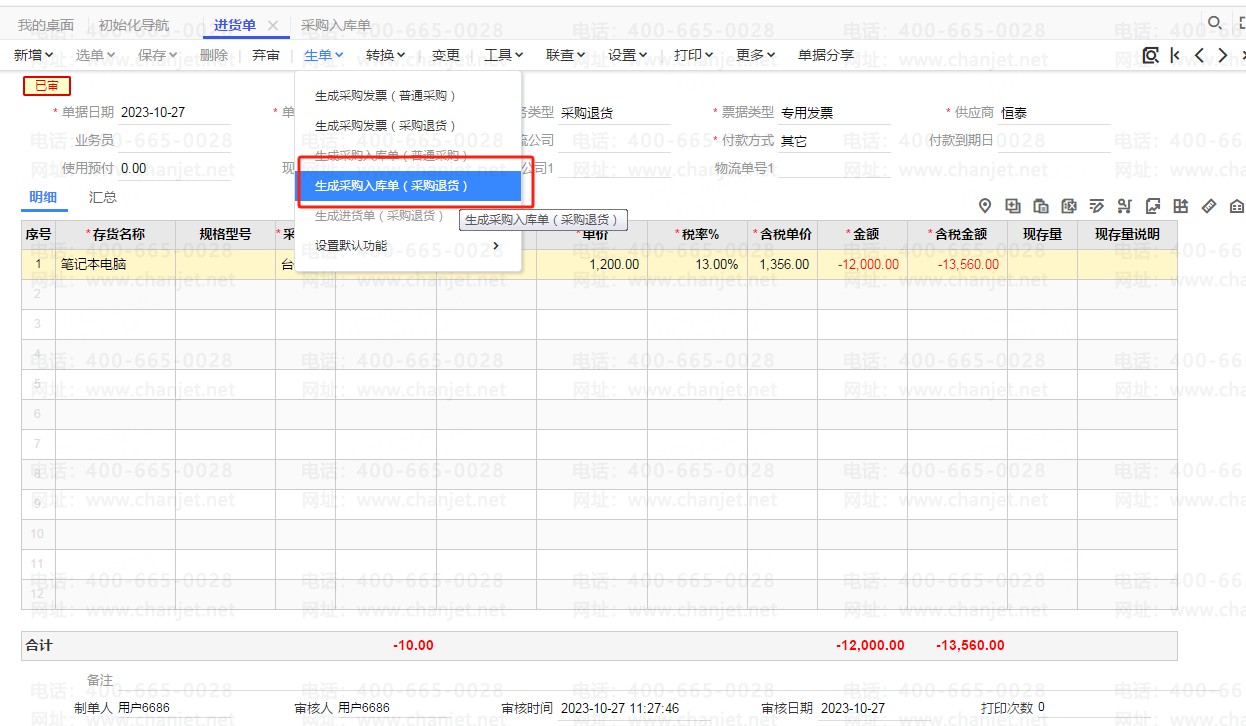Click the warehouse house icon above table
This screenshot has height=726, width=1246.
point(1237,206)
